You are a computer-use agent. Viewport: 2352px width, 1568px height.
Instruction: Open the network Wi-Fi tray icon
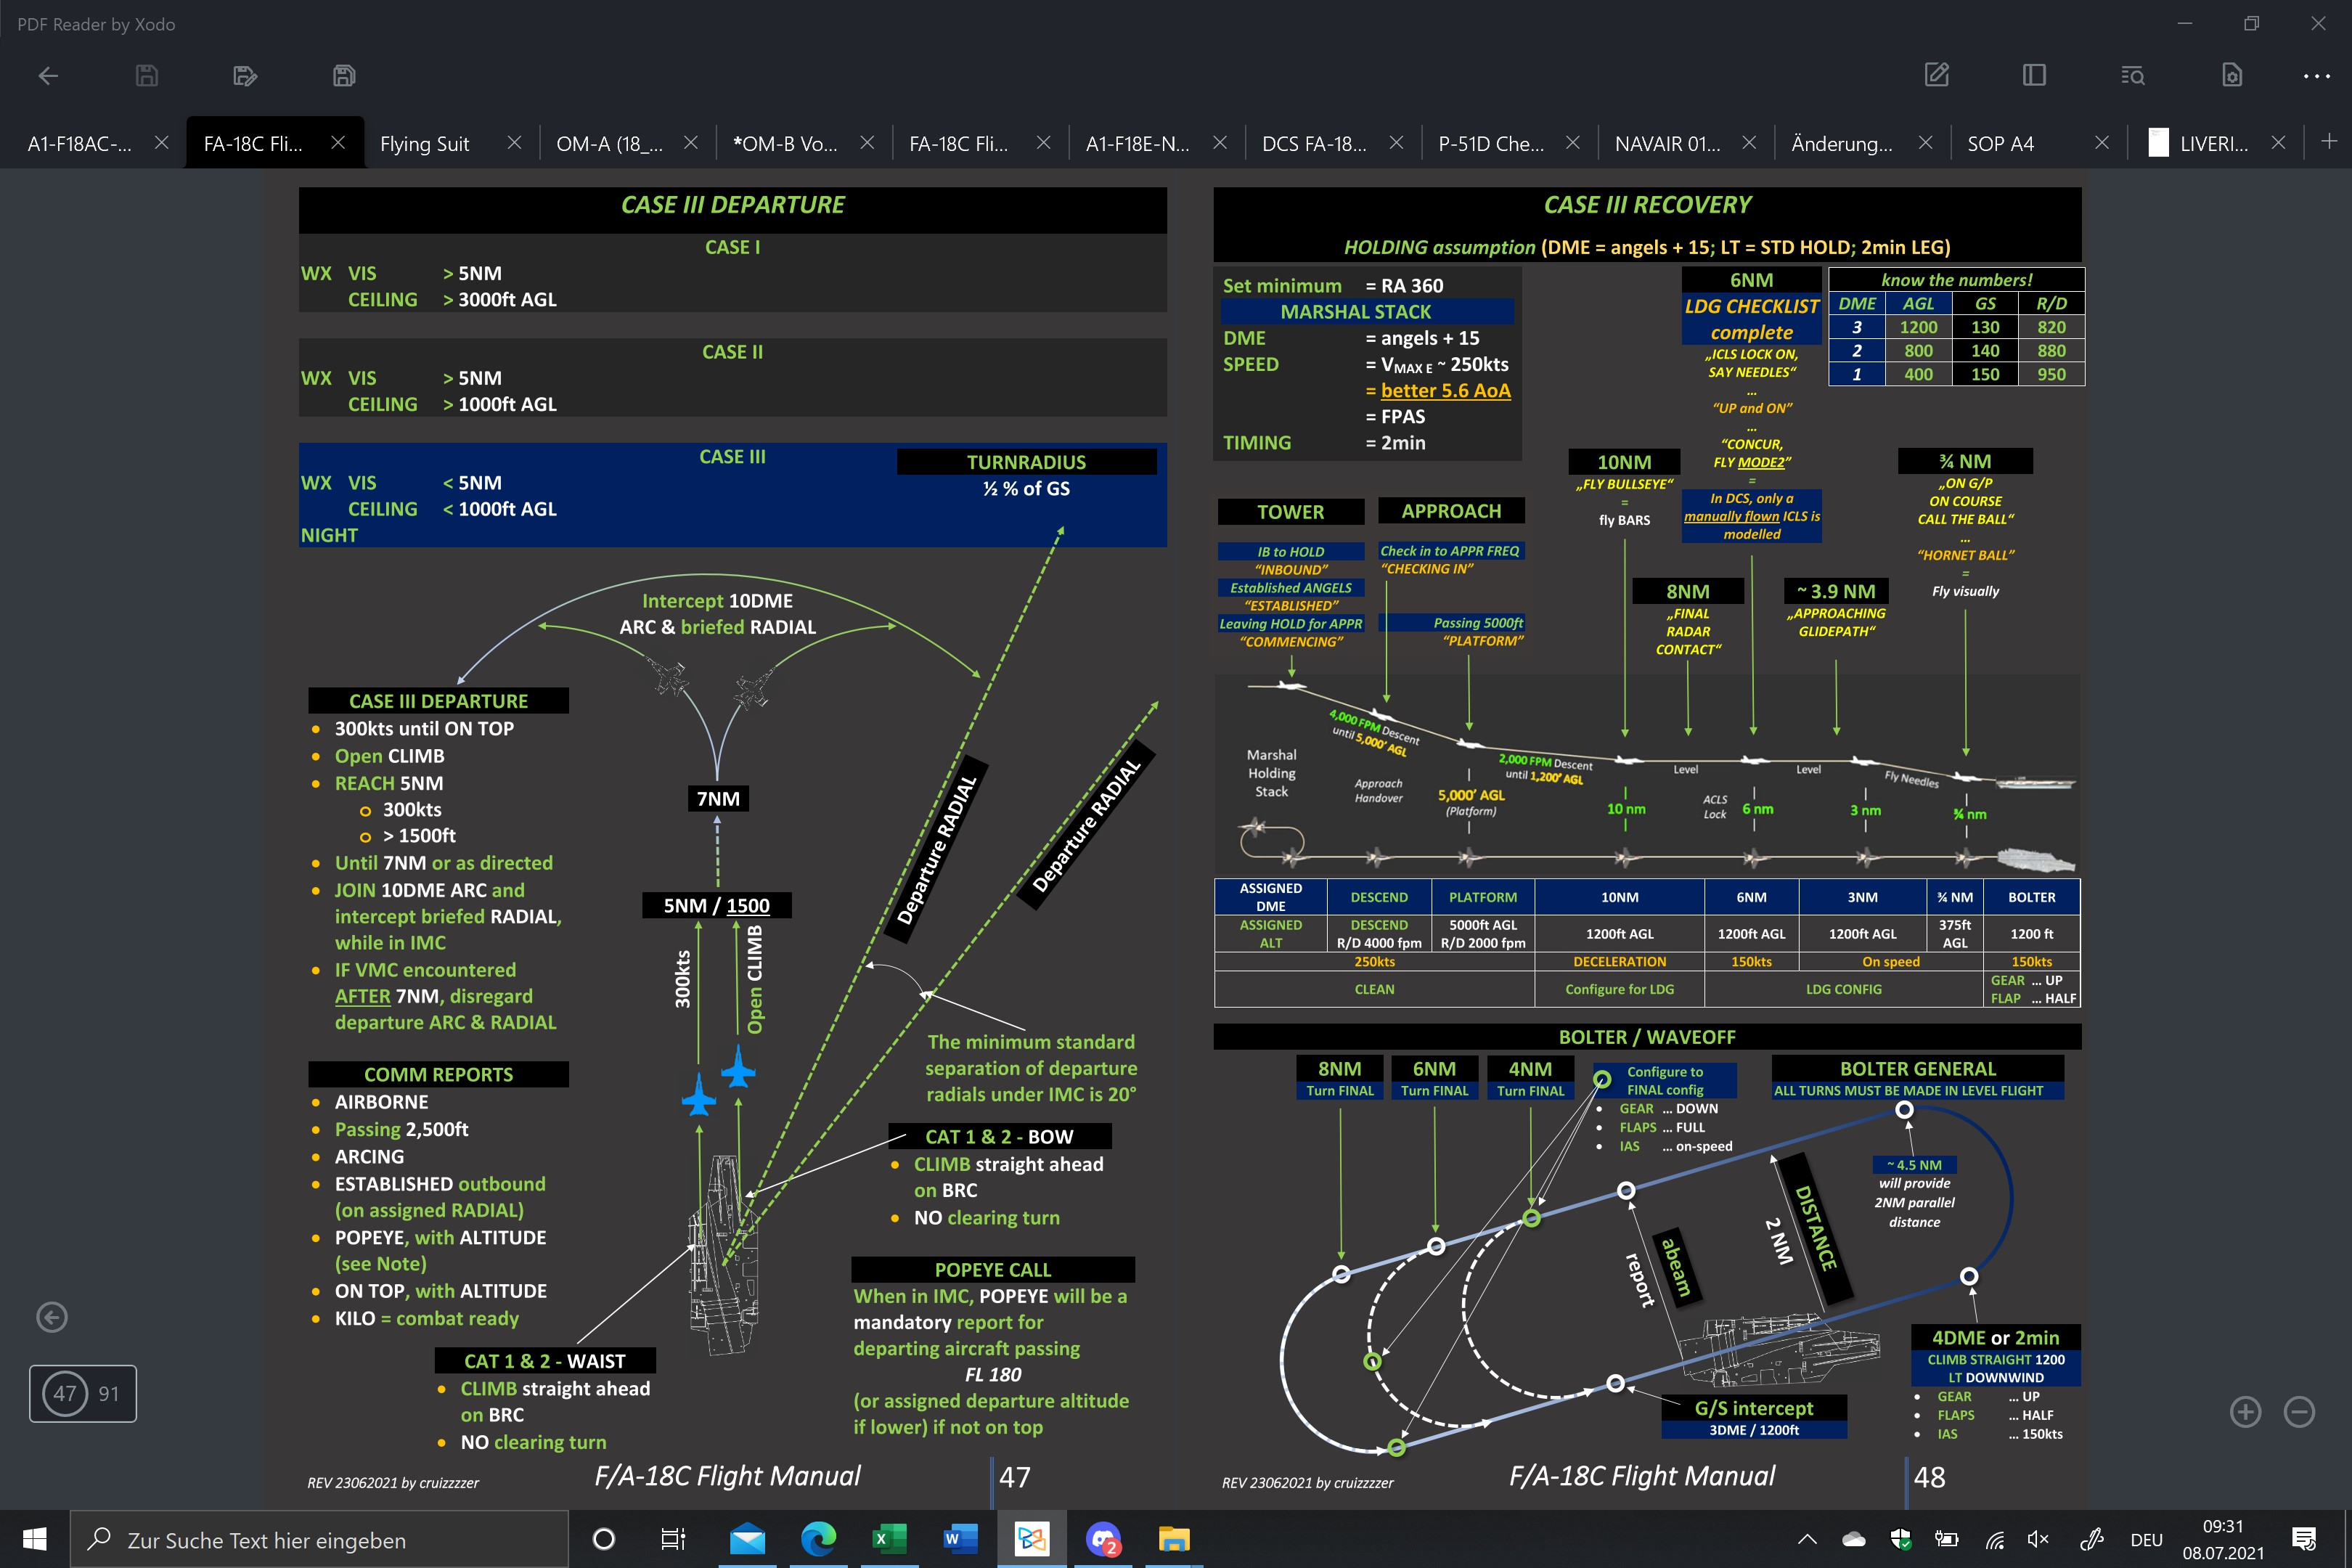(x=1995, y=1540)
